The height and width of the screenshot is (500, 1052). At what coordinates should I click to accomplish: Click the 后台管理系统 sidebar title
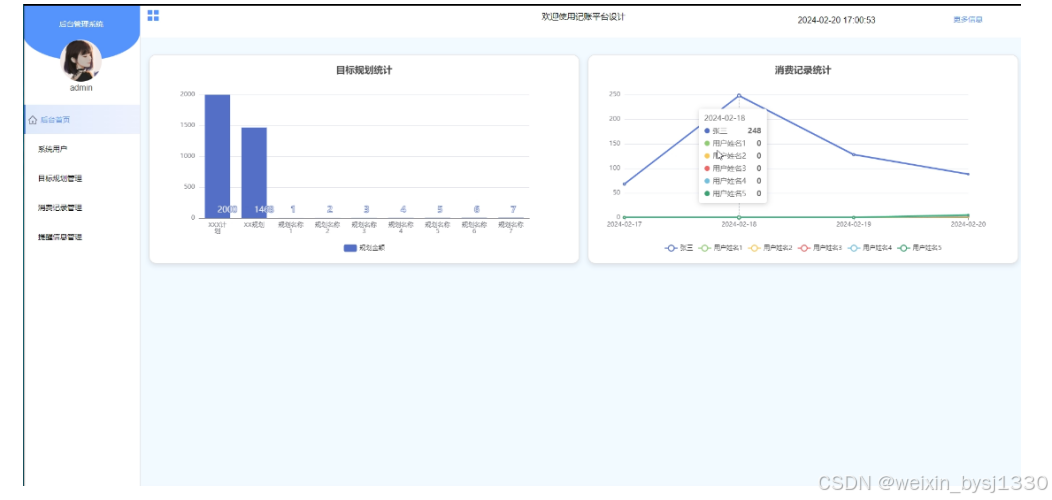[81, 24]
